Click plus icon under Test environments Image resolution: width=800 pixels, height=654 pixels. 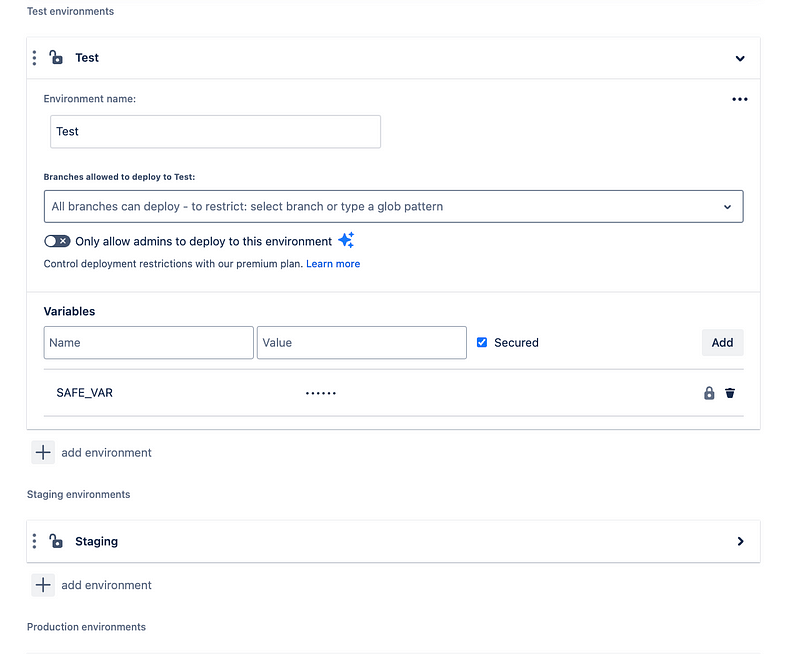click(x=43, y=452)
